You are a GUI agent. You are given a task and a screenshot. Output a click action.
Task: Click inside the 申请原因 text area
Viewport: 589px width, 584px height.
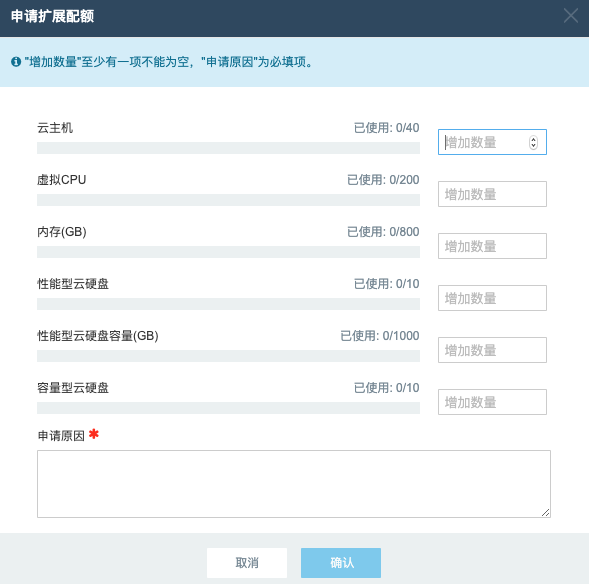click(294, 484)
